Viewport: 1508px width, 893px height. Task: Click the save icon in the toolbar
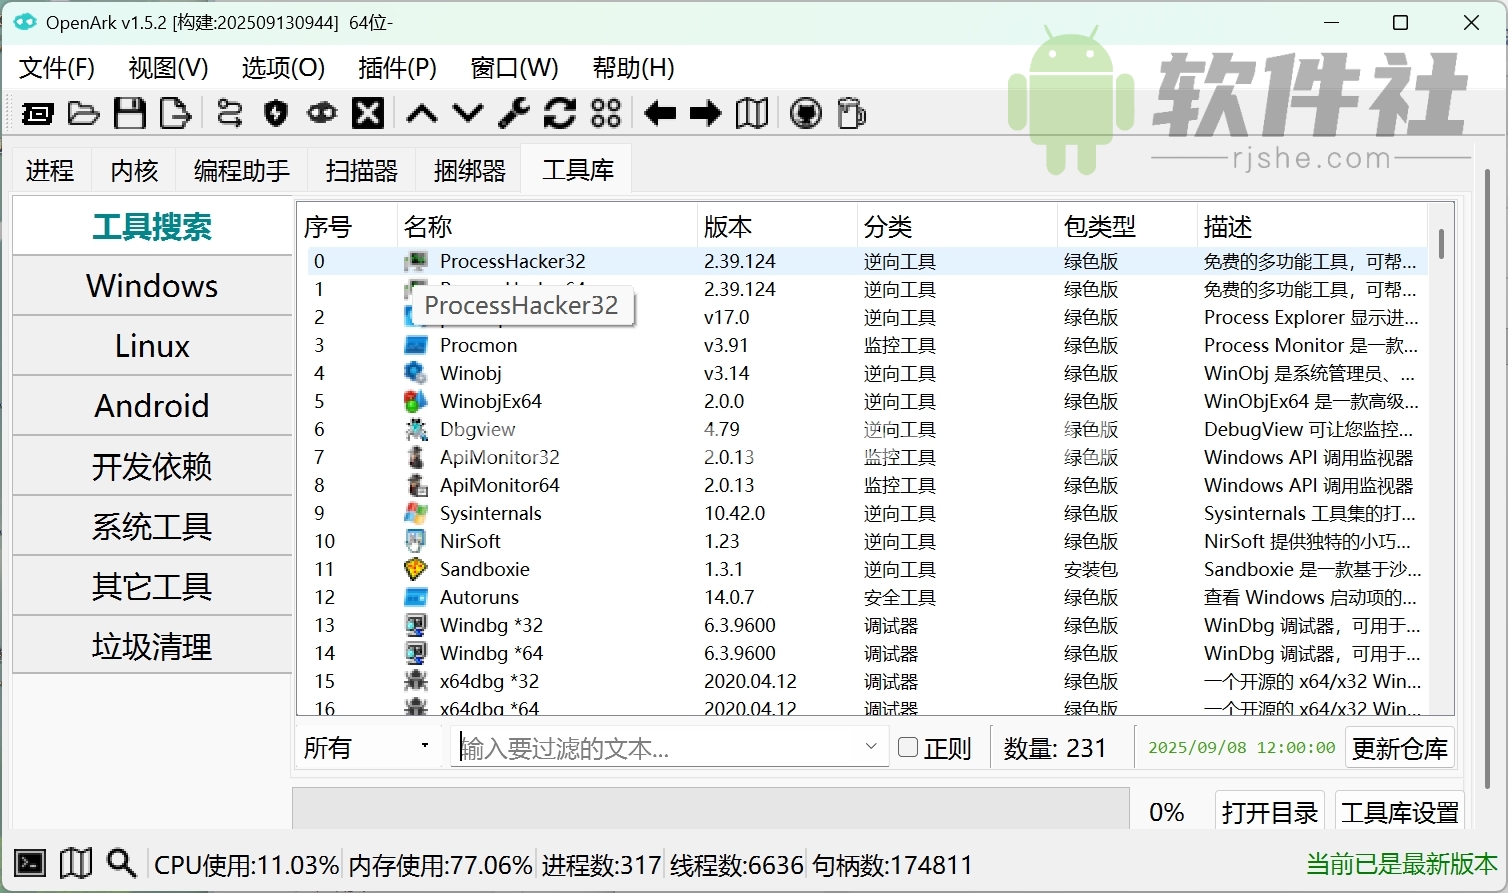[130, 113]
